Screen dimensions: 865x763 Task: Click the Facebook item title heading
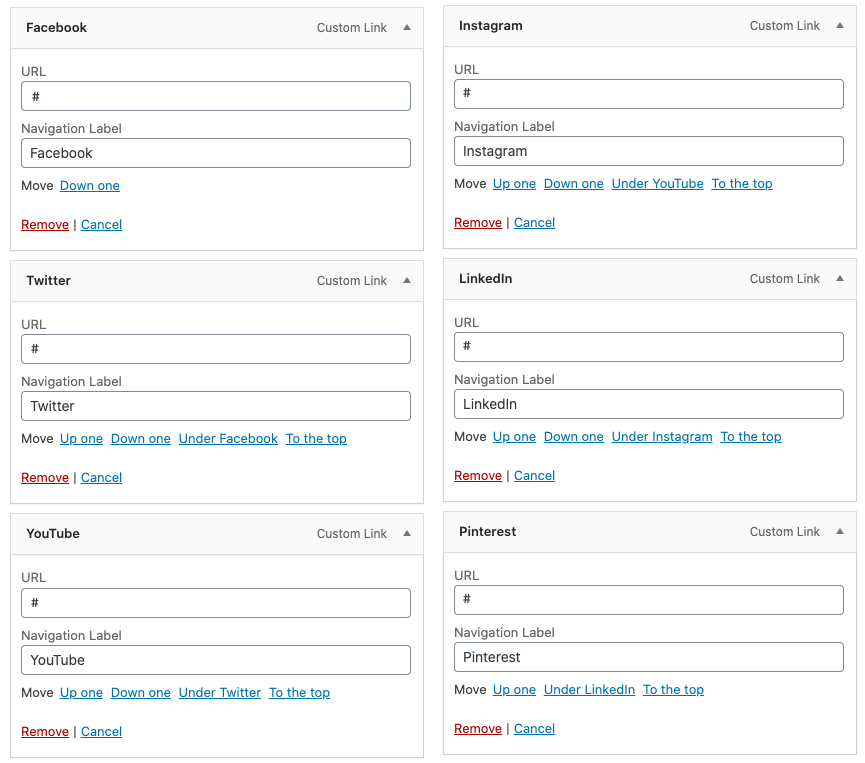pyautogui.click(x=56, y=28)
